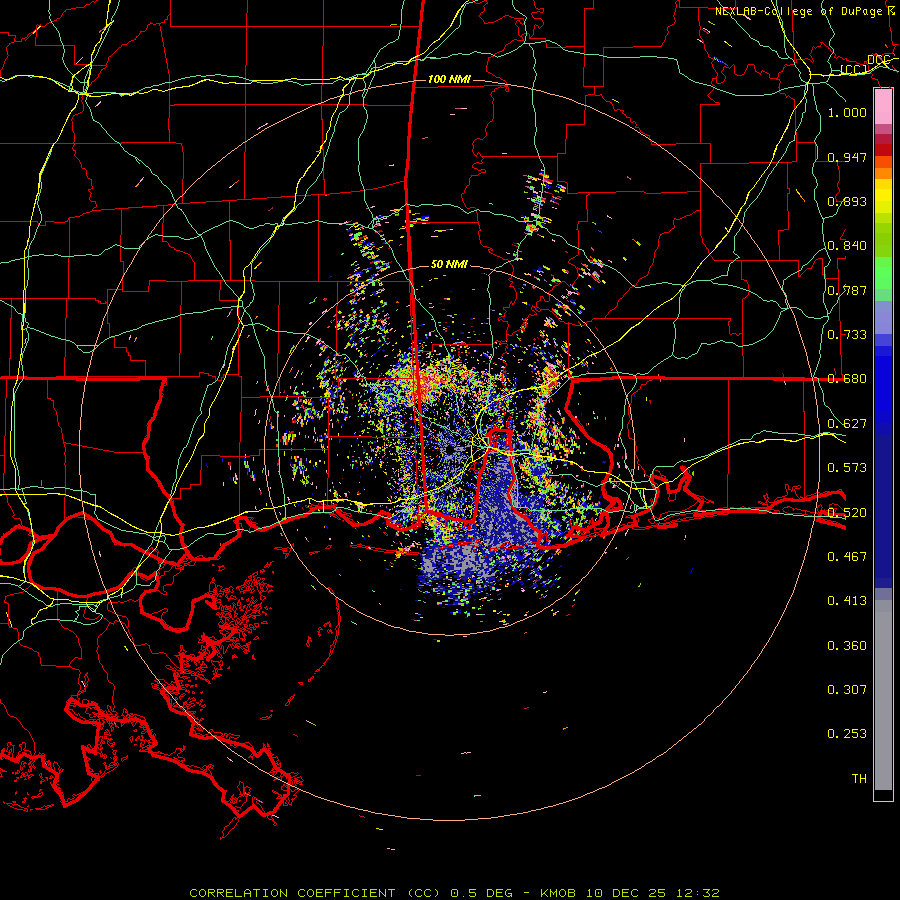Viewport: 900px width, 900px height.
Task: Click the 50 NMI range ring label
Action: tap(449, 264)
